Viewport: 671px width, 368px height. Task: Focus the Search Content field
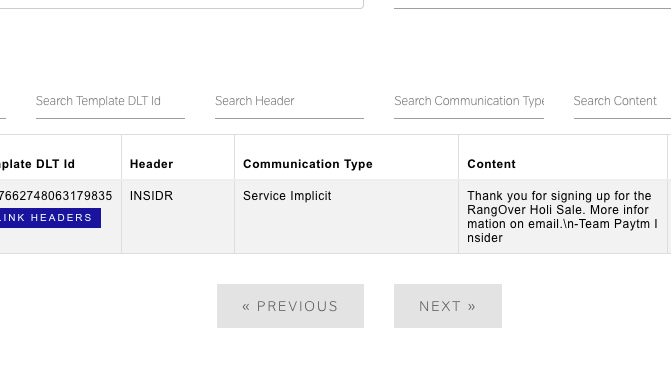click(x=622, y=101)
